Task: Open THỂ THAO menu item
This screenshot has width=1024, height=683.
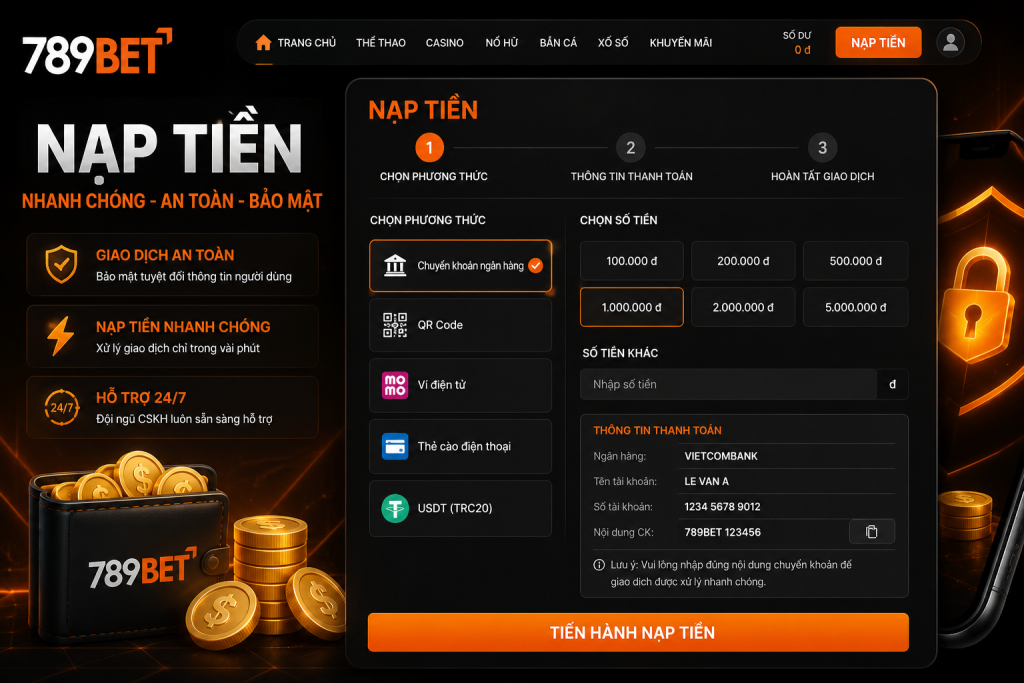Action: (381, 43)
